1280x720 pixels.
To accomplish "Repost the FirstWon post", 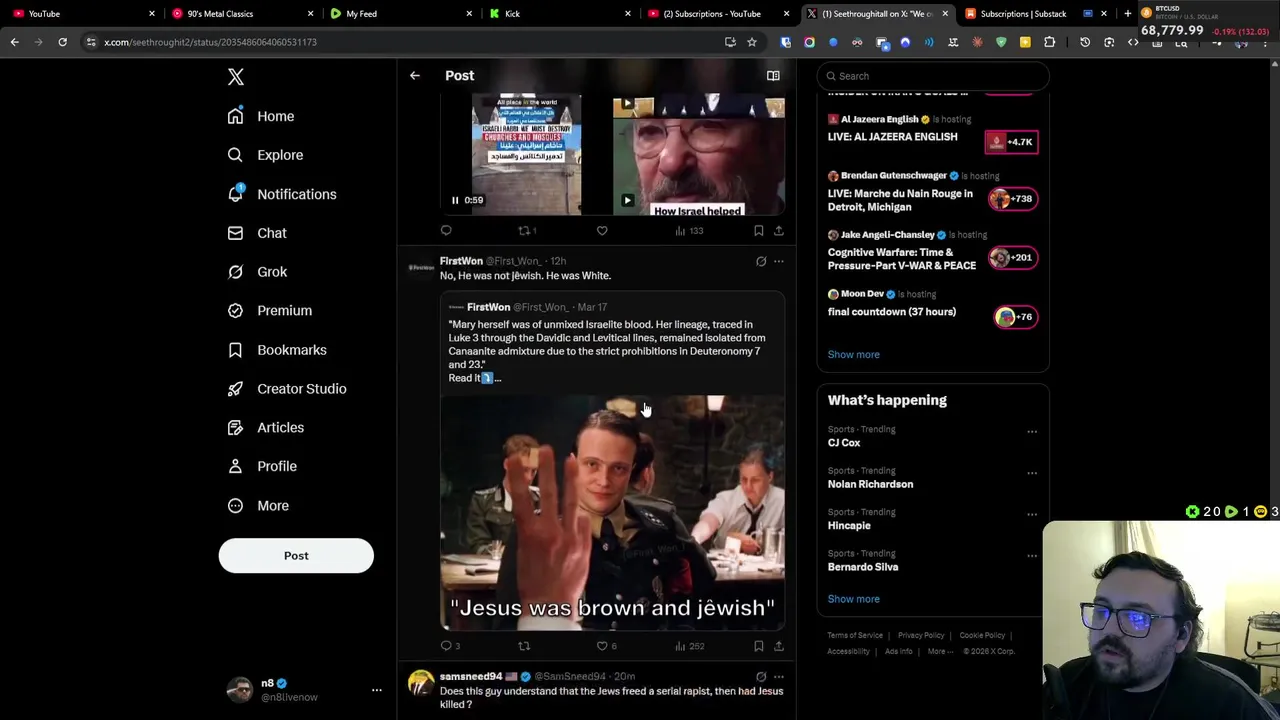I will click(x=524, y=646).
